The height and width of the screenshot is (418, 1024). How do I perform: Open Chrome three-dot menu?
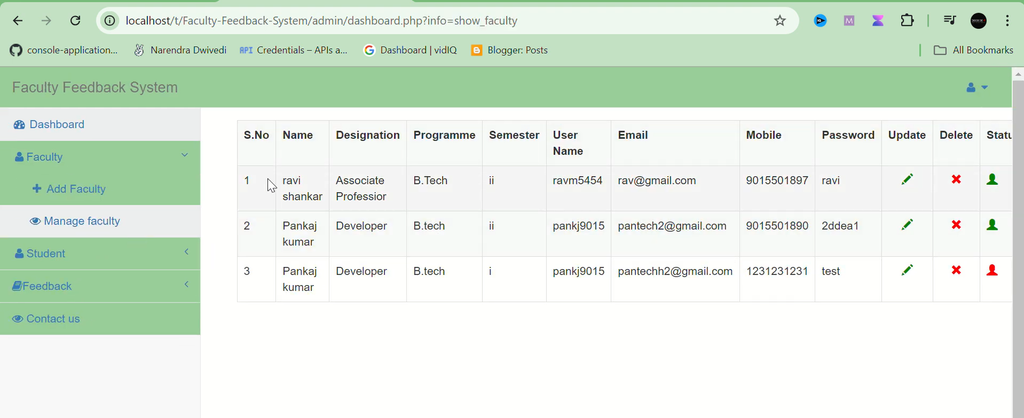tap(1008, 21)
